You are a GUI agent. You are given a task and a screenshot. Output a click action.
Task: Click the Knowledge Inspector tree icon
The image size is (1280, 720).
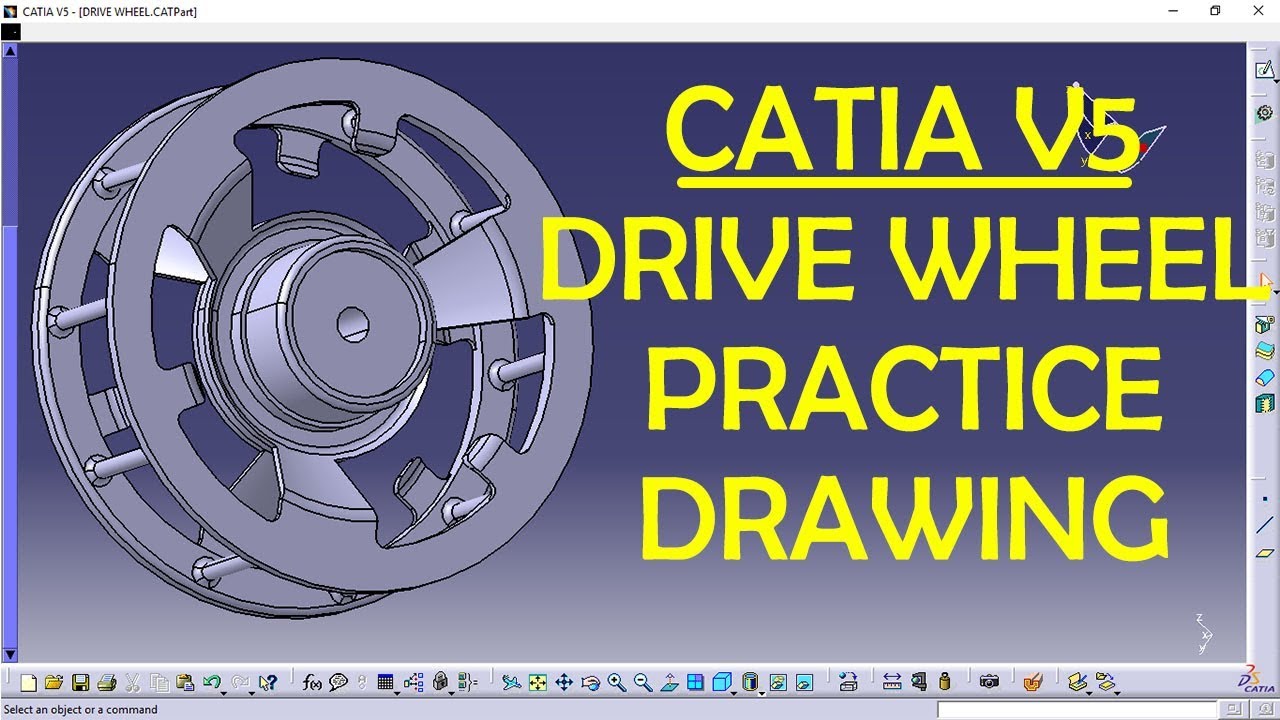click(x=414, y=683)
